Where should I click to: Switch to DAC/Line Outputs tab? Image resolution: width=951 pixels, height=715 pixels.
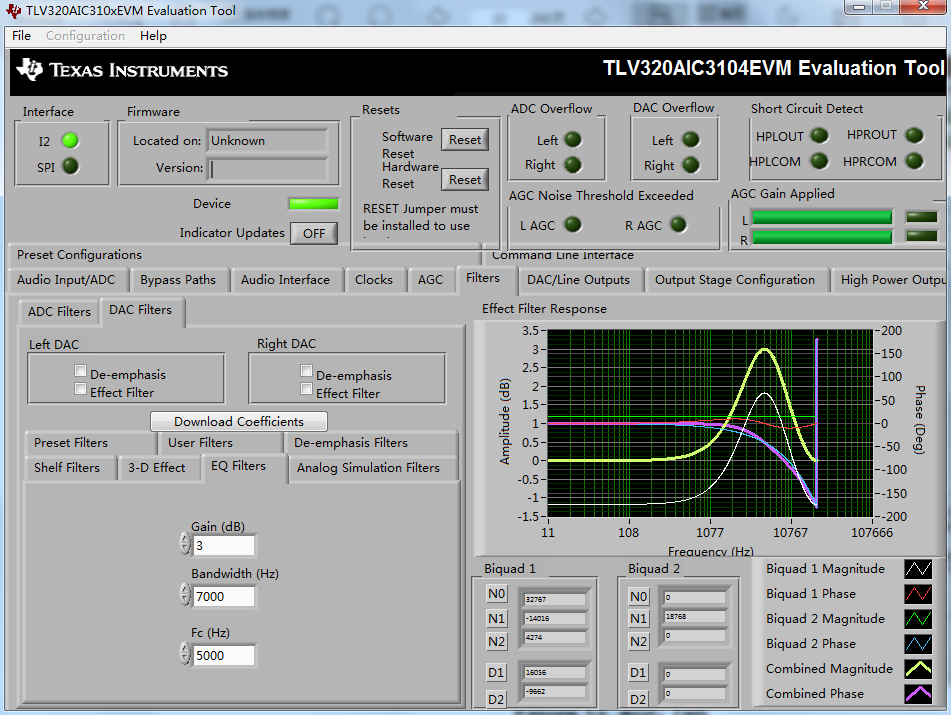click(x=579, y=280)
